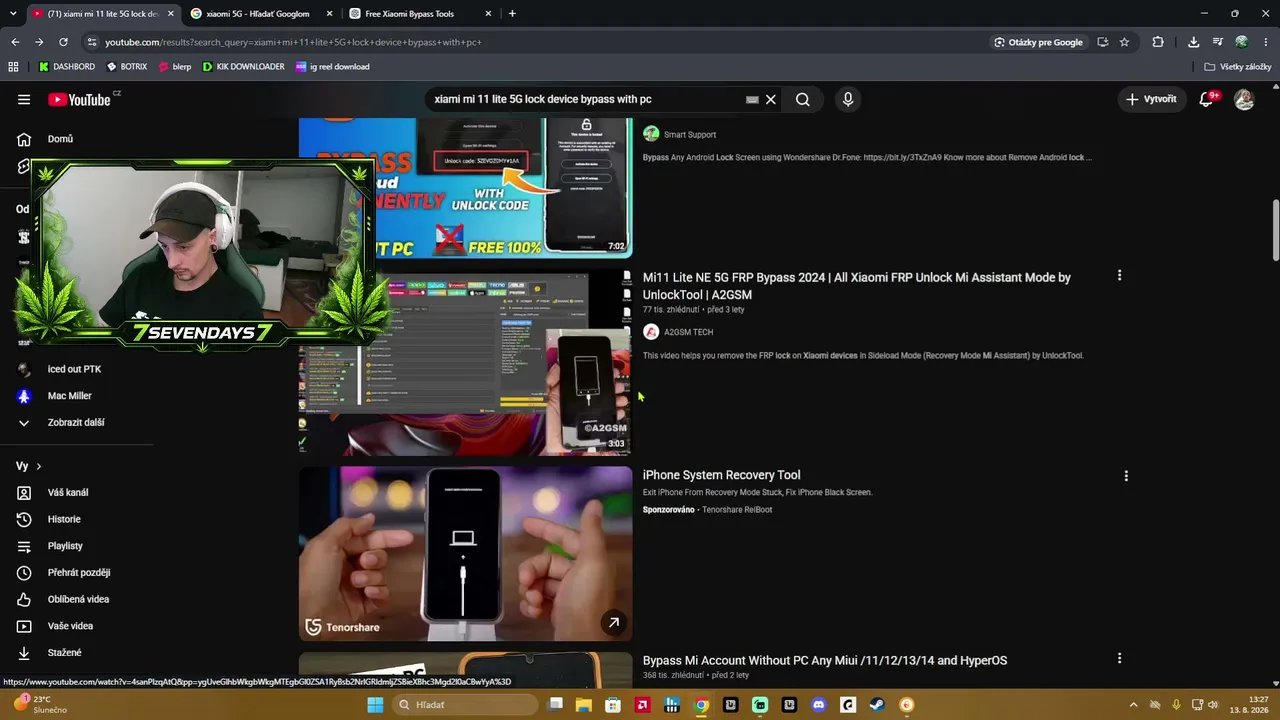Open the DASHBORD bookmark

point(66,67)
